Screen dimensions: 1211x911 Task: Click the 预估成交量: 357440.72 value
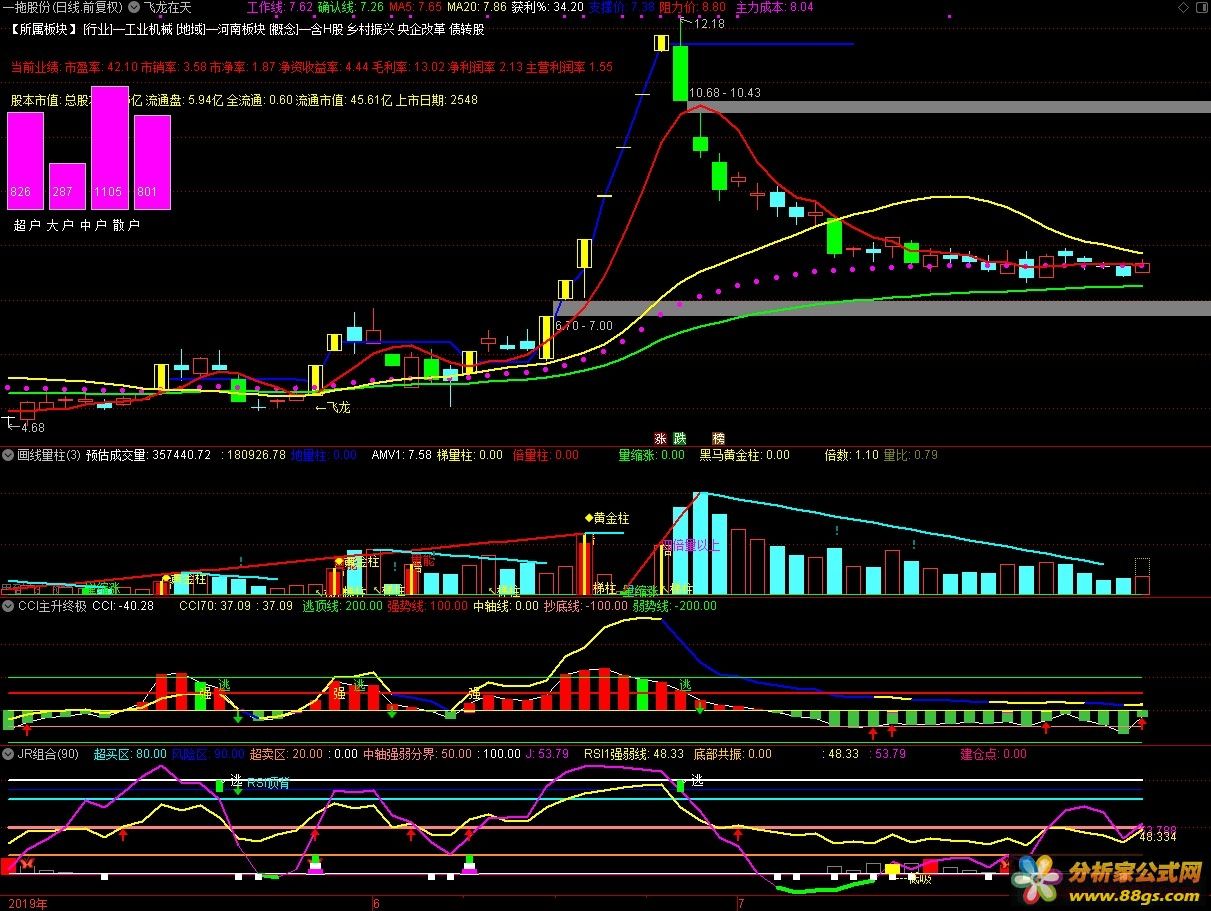149,455
